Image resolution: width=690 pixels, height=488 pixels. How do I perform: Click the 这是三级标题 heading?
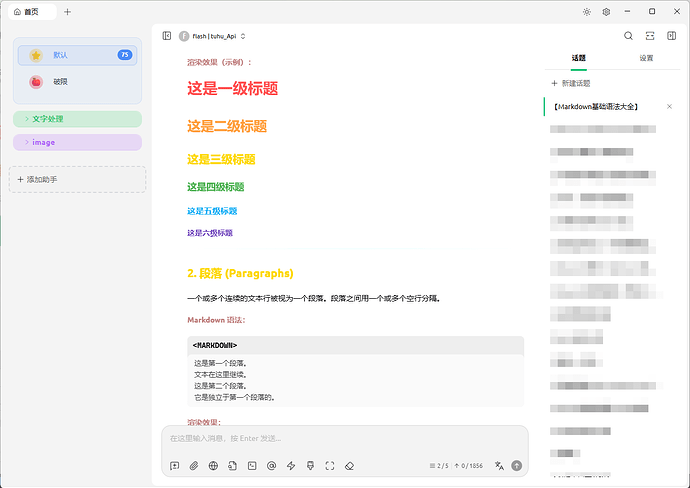pos(221,159)
